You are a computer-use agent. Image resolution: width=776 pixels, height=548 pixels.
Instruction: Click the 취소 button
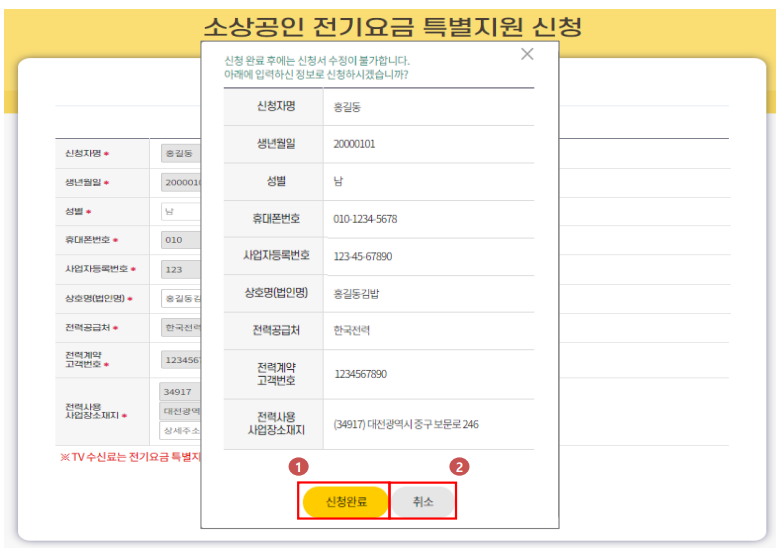point(423,501)
